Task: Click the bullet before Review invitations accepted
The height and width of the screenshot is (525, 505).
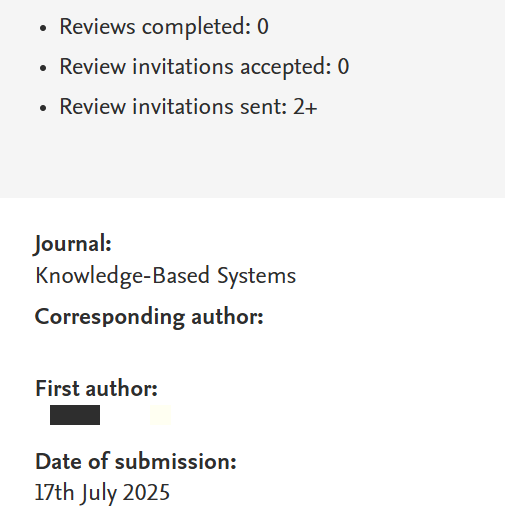Action: (x=43, y=68)
